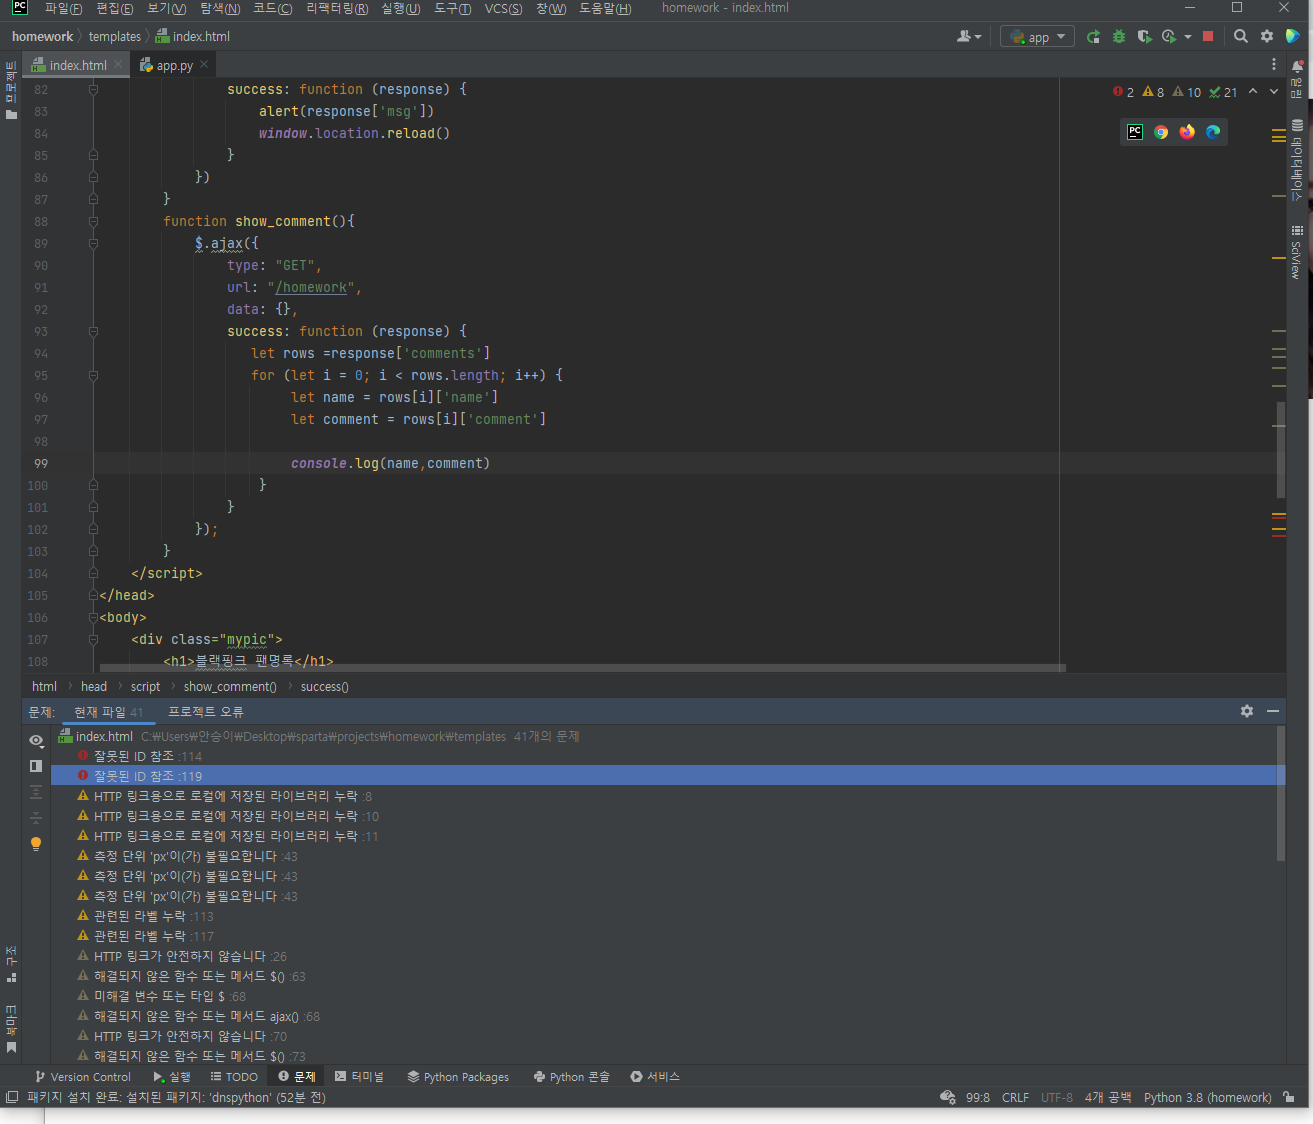The width and height of the screenshot is (1313, 1124).
Task: Toggle tool window quick access in status bar
Action: pos(12,1098)
